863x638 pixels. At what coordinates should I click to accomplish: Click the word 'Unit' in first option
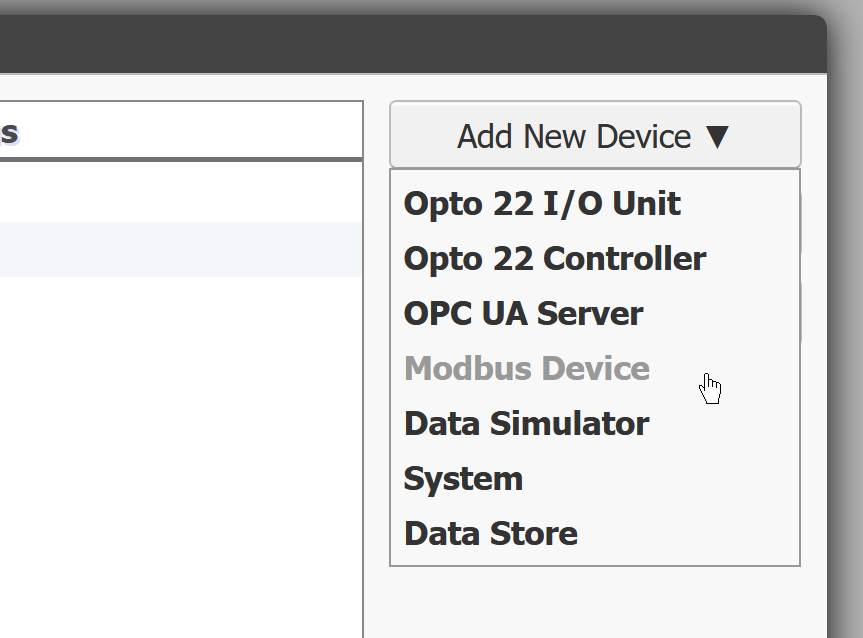(x=646, y=204)
